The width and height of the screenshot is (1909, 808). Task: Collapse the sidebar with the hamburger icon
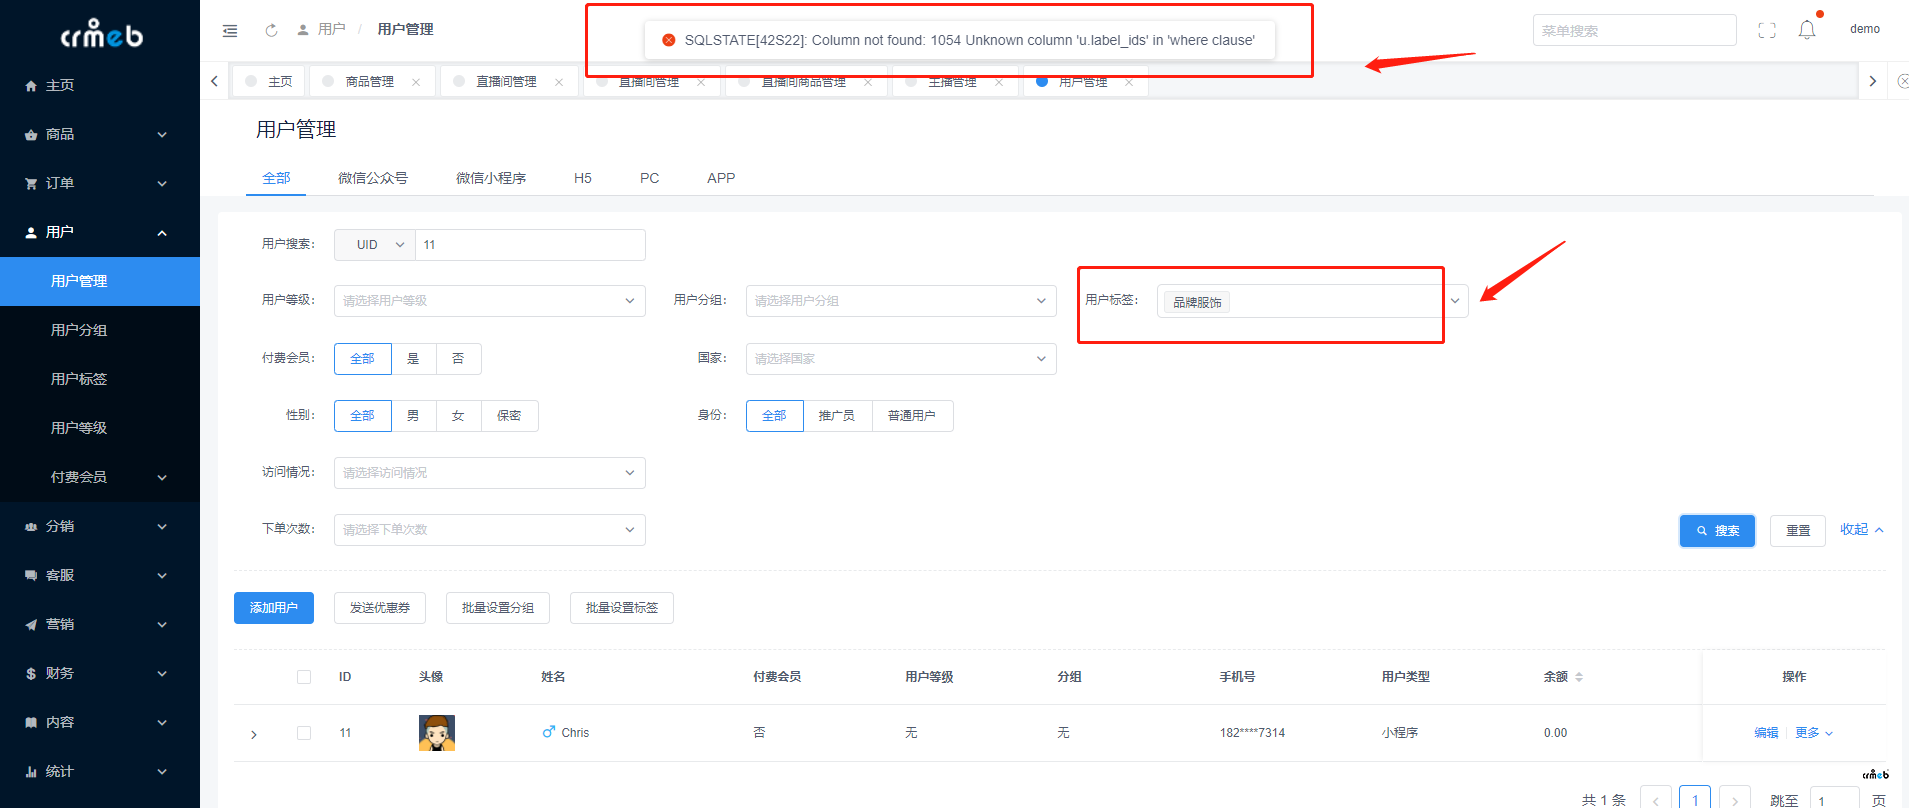230,30
